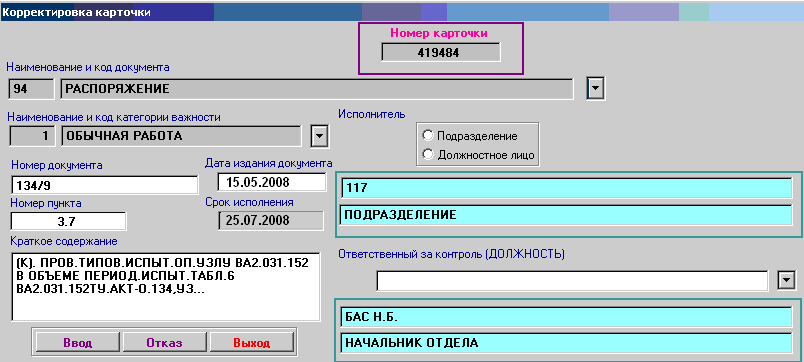
Task: Click the empty Ответственный за контроль combo field
Action: [572, 280]
